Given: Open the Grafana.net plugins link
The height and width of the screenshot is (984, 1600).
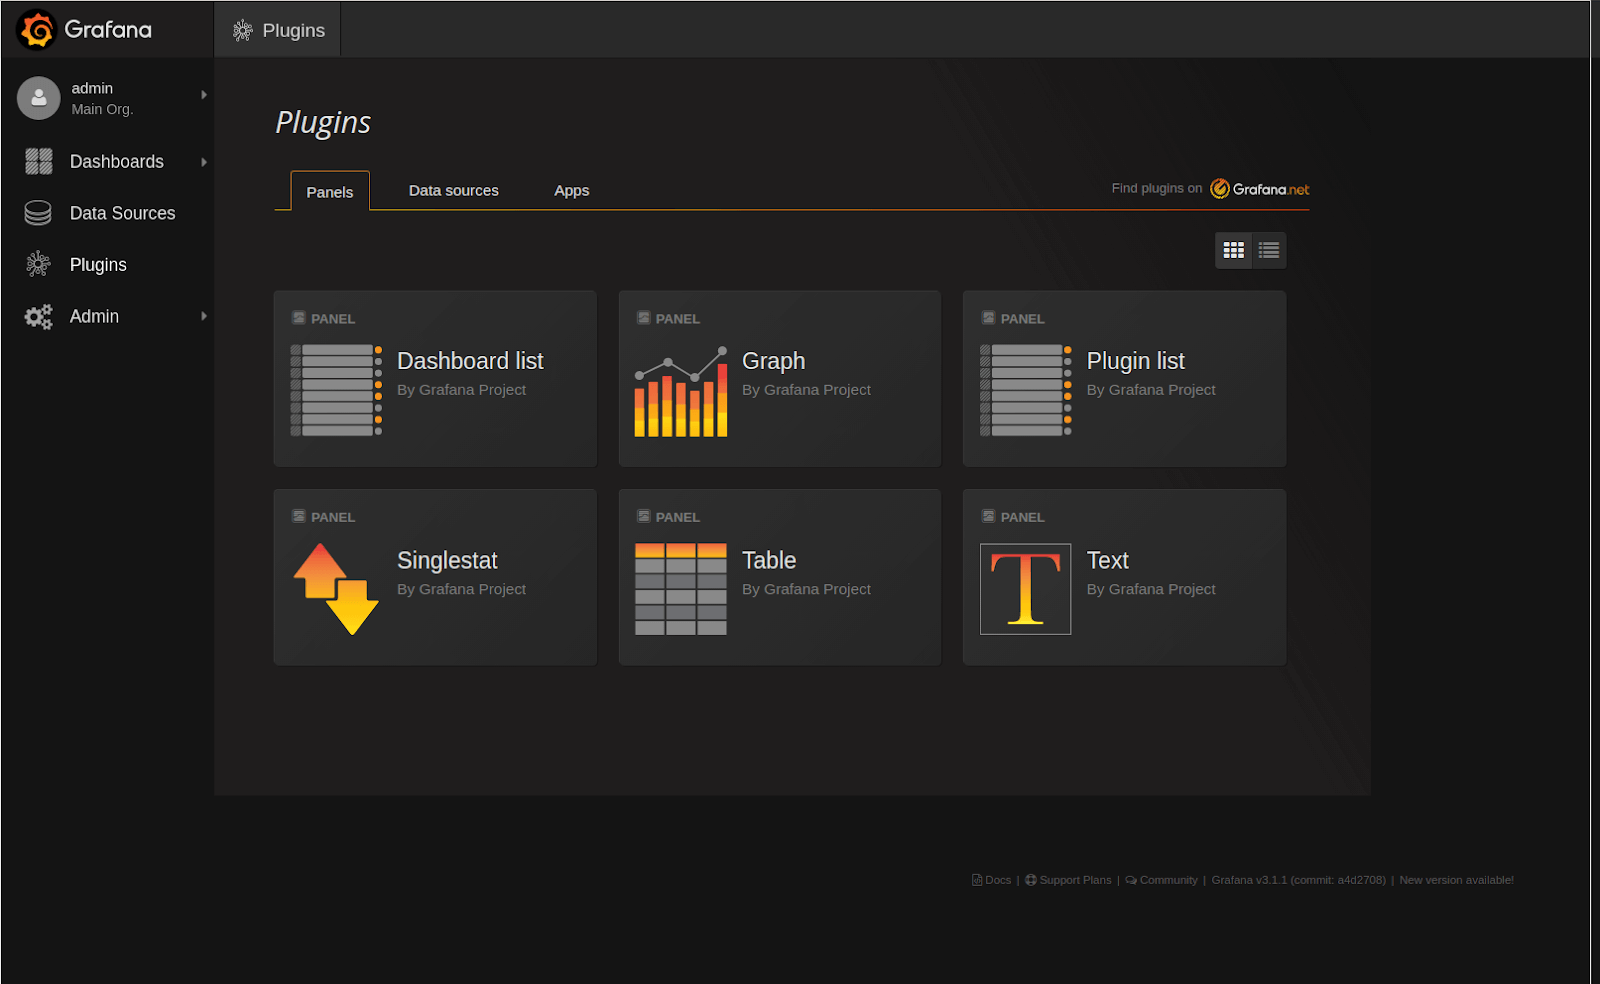Looking at the screenshot, I should [1258, 188].
